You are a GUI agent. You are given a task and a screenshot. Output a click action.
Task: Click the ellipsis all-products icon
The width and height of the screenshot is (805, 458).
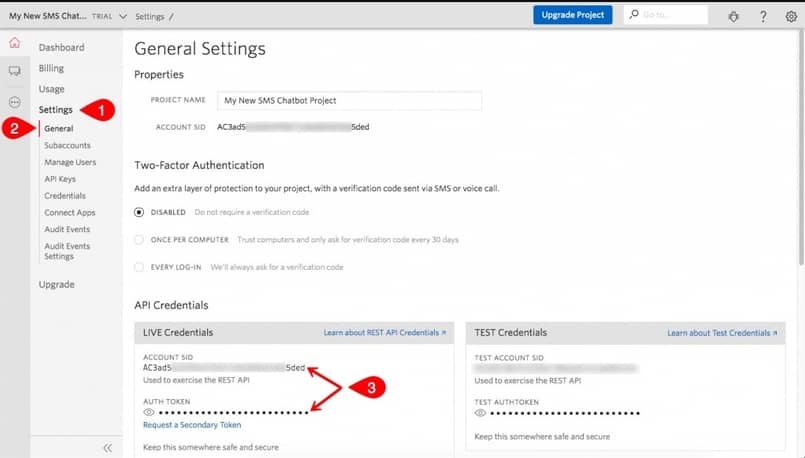point(14,102)
